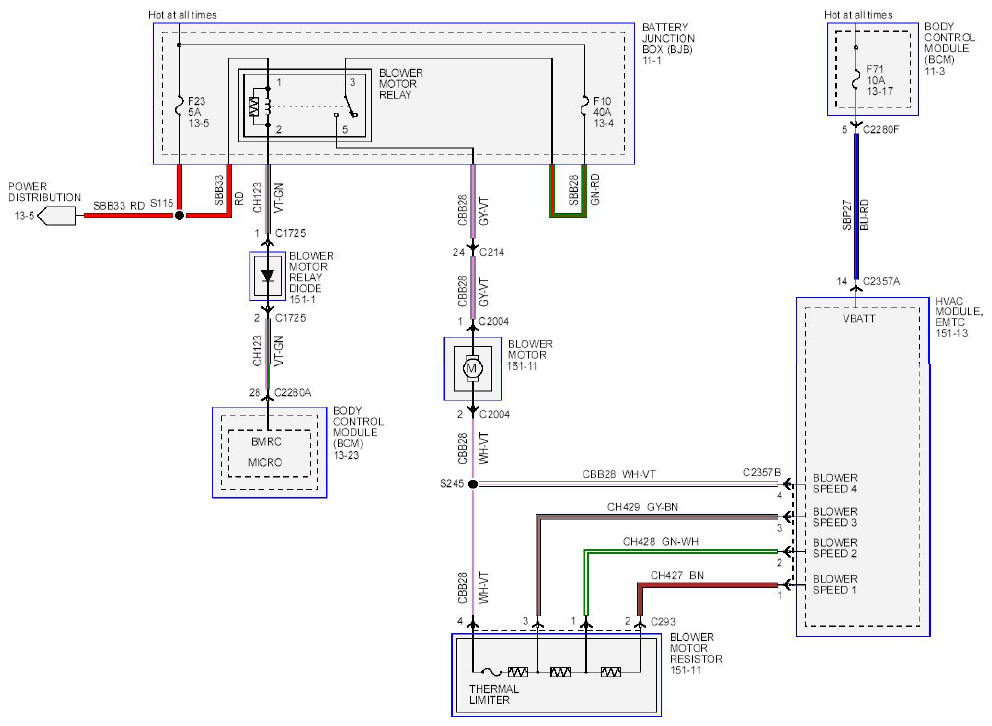Click the CH429 GY-BN wire label
This screenshot has height=726, width=992.
[642, 507]
